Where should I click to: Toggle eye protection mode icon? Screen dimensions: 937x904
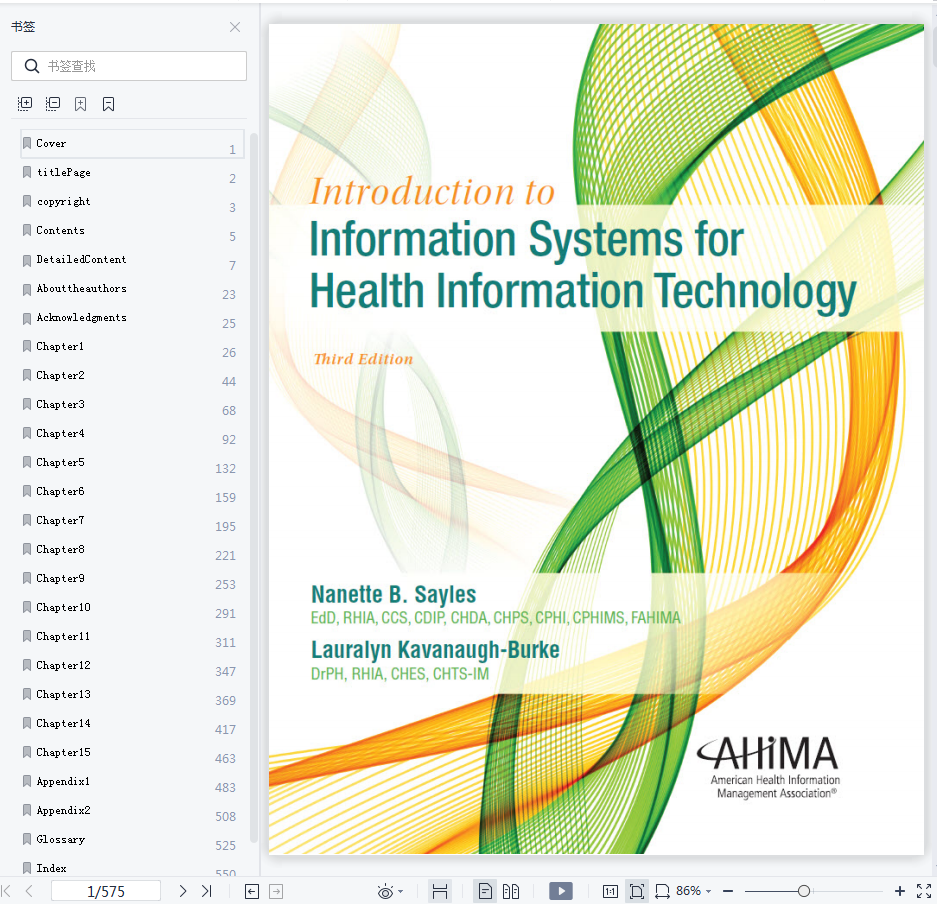pyautogui.click(x=385, y=891)
